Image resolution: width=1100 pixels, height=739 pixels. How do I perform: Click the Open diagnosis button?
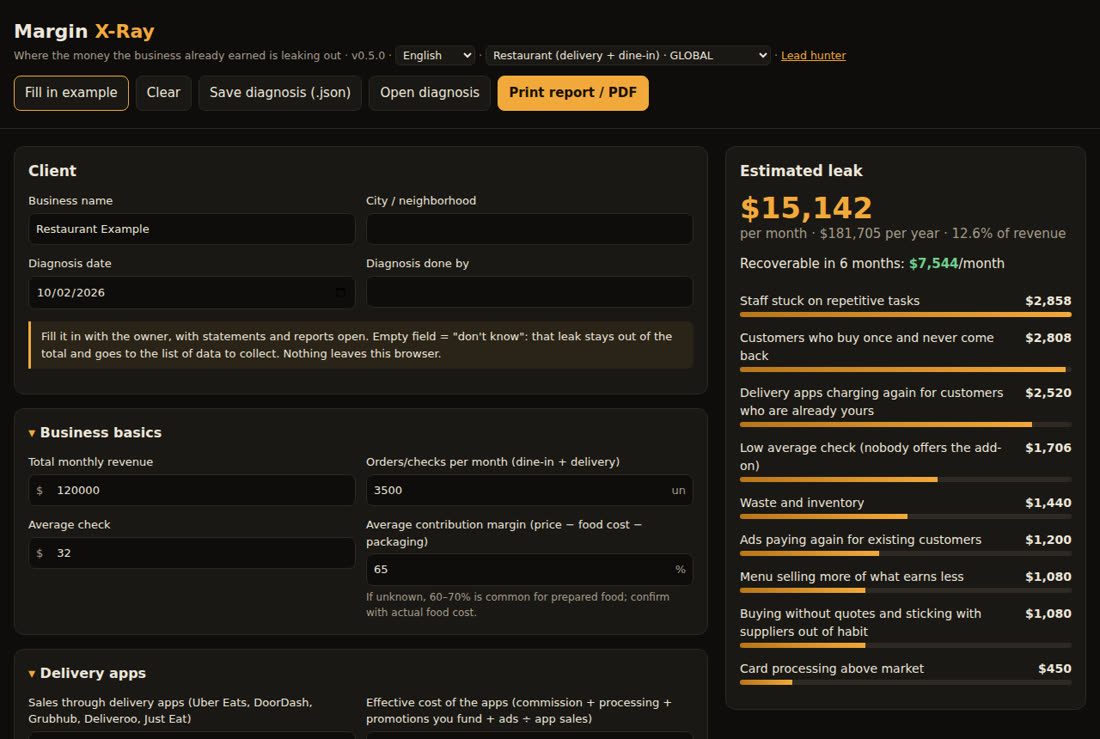point(429,93)
